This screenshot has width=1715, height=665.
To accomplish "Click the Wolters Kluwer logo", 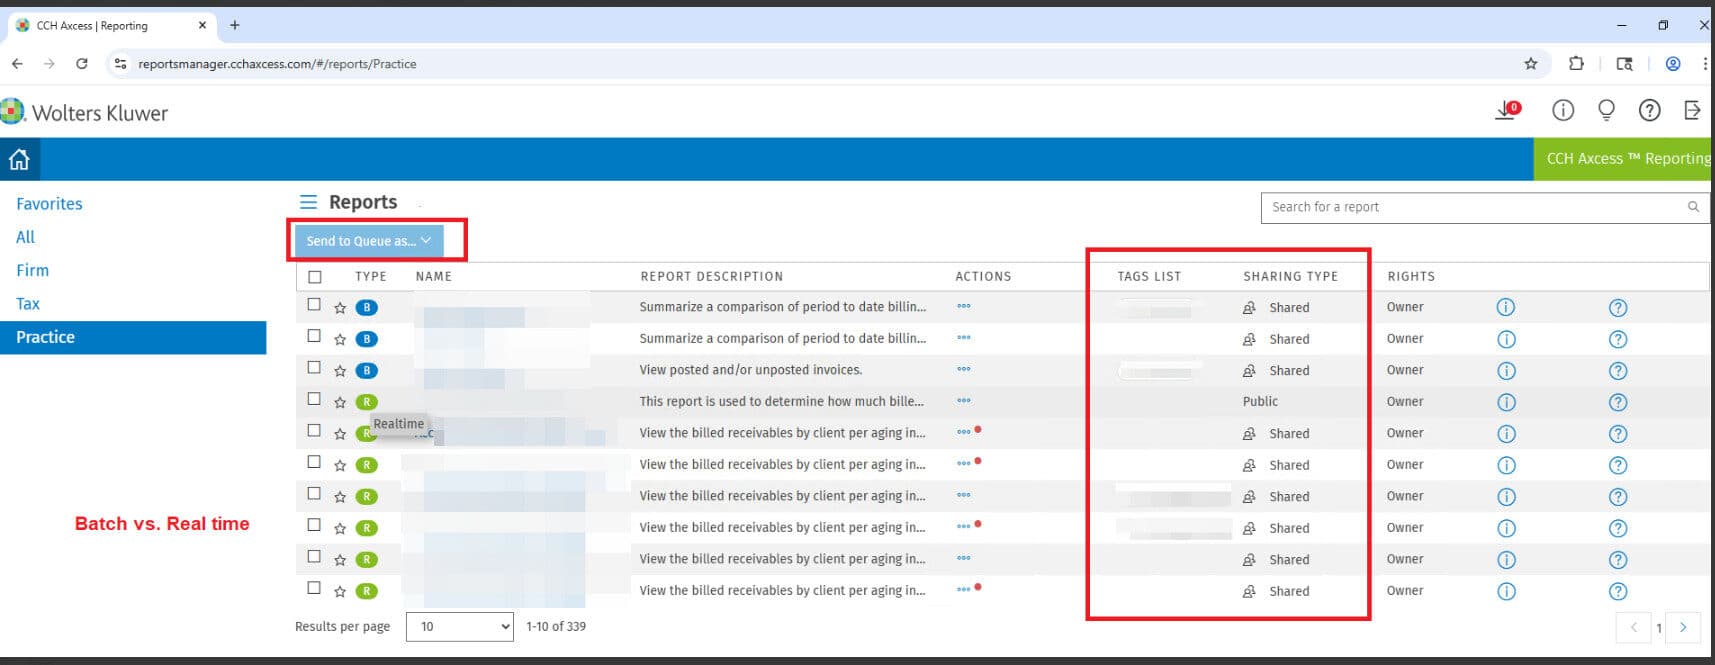I will (85, 112).
